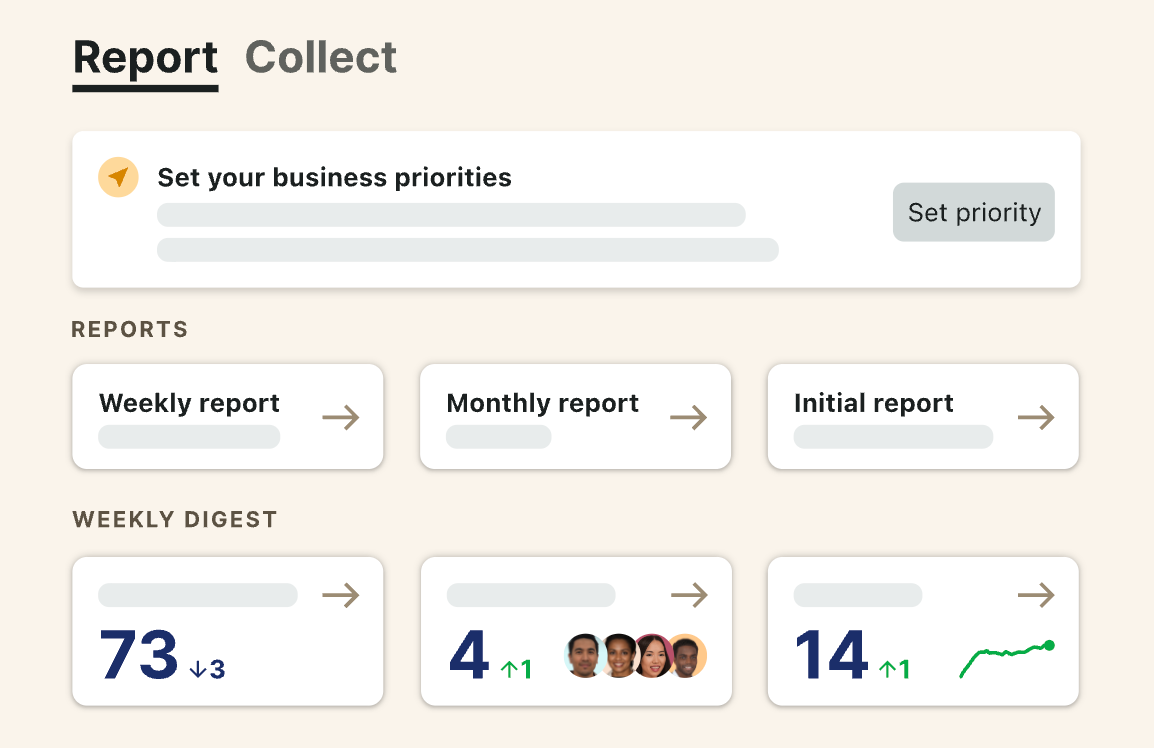Screen dimensions: 1154x748
Task: Select the avatar with pink background
Action: pyautogui.click(x=652, y=656)
